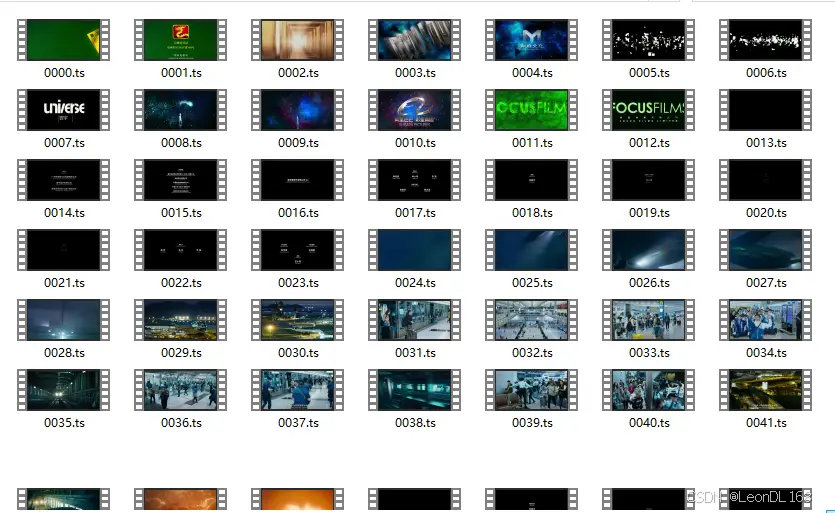Select the 0022.ts video icon
The image size is (835, 513).
[x=181, y=250]
